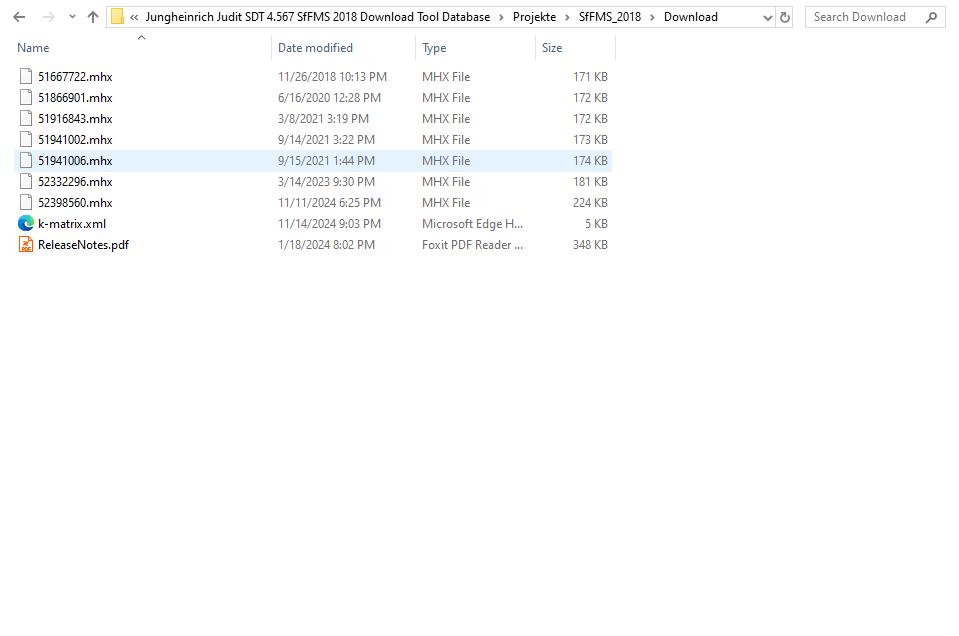Open SfFMS_2018 from the breadcrumb bar
959x636 pixels.
pos(611,16)
